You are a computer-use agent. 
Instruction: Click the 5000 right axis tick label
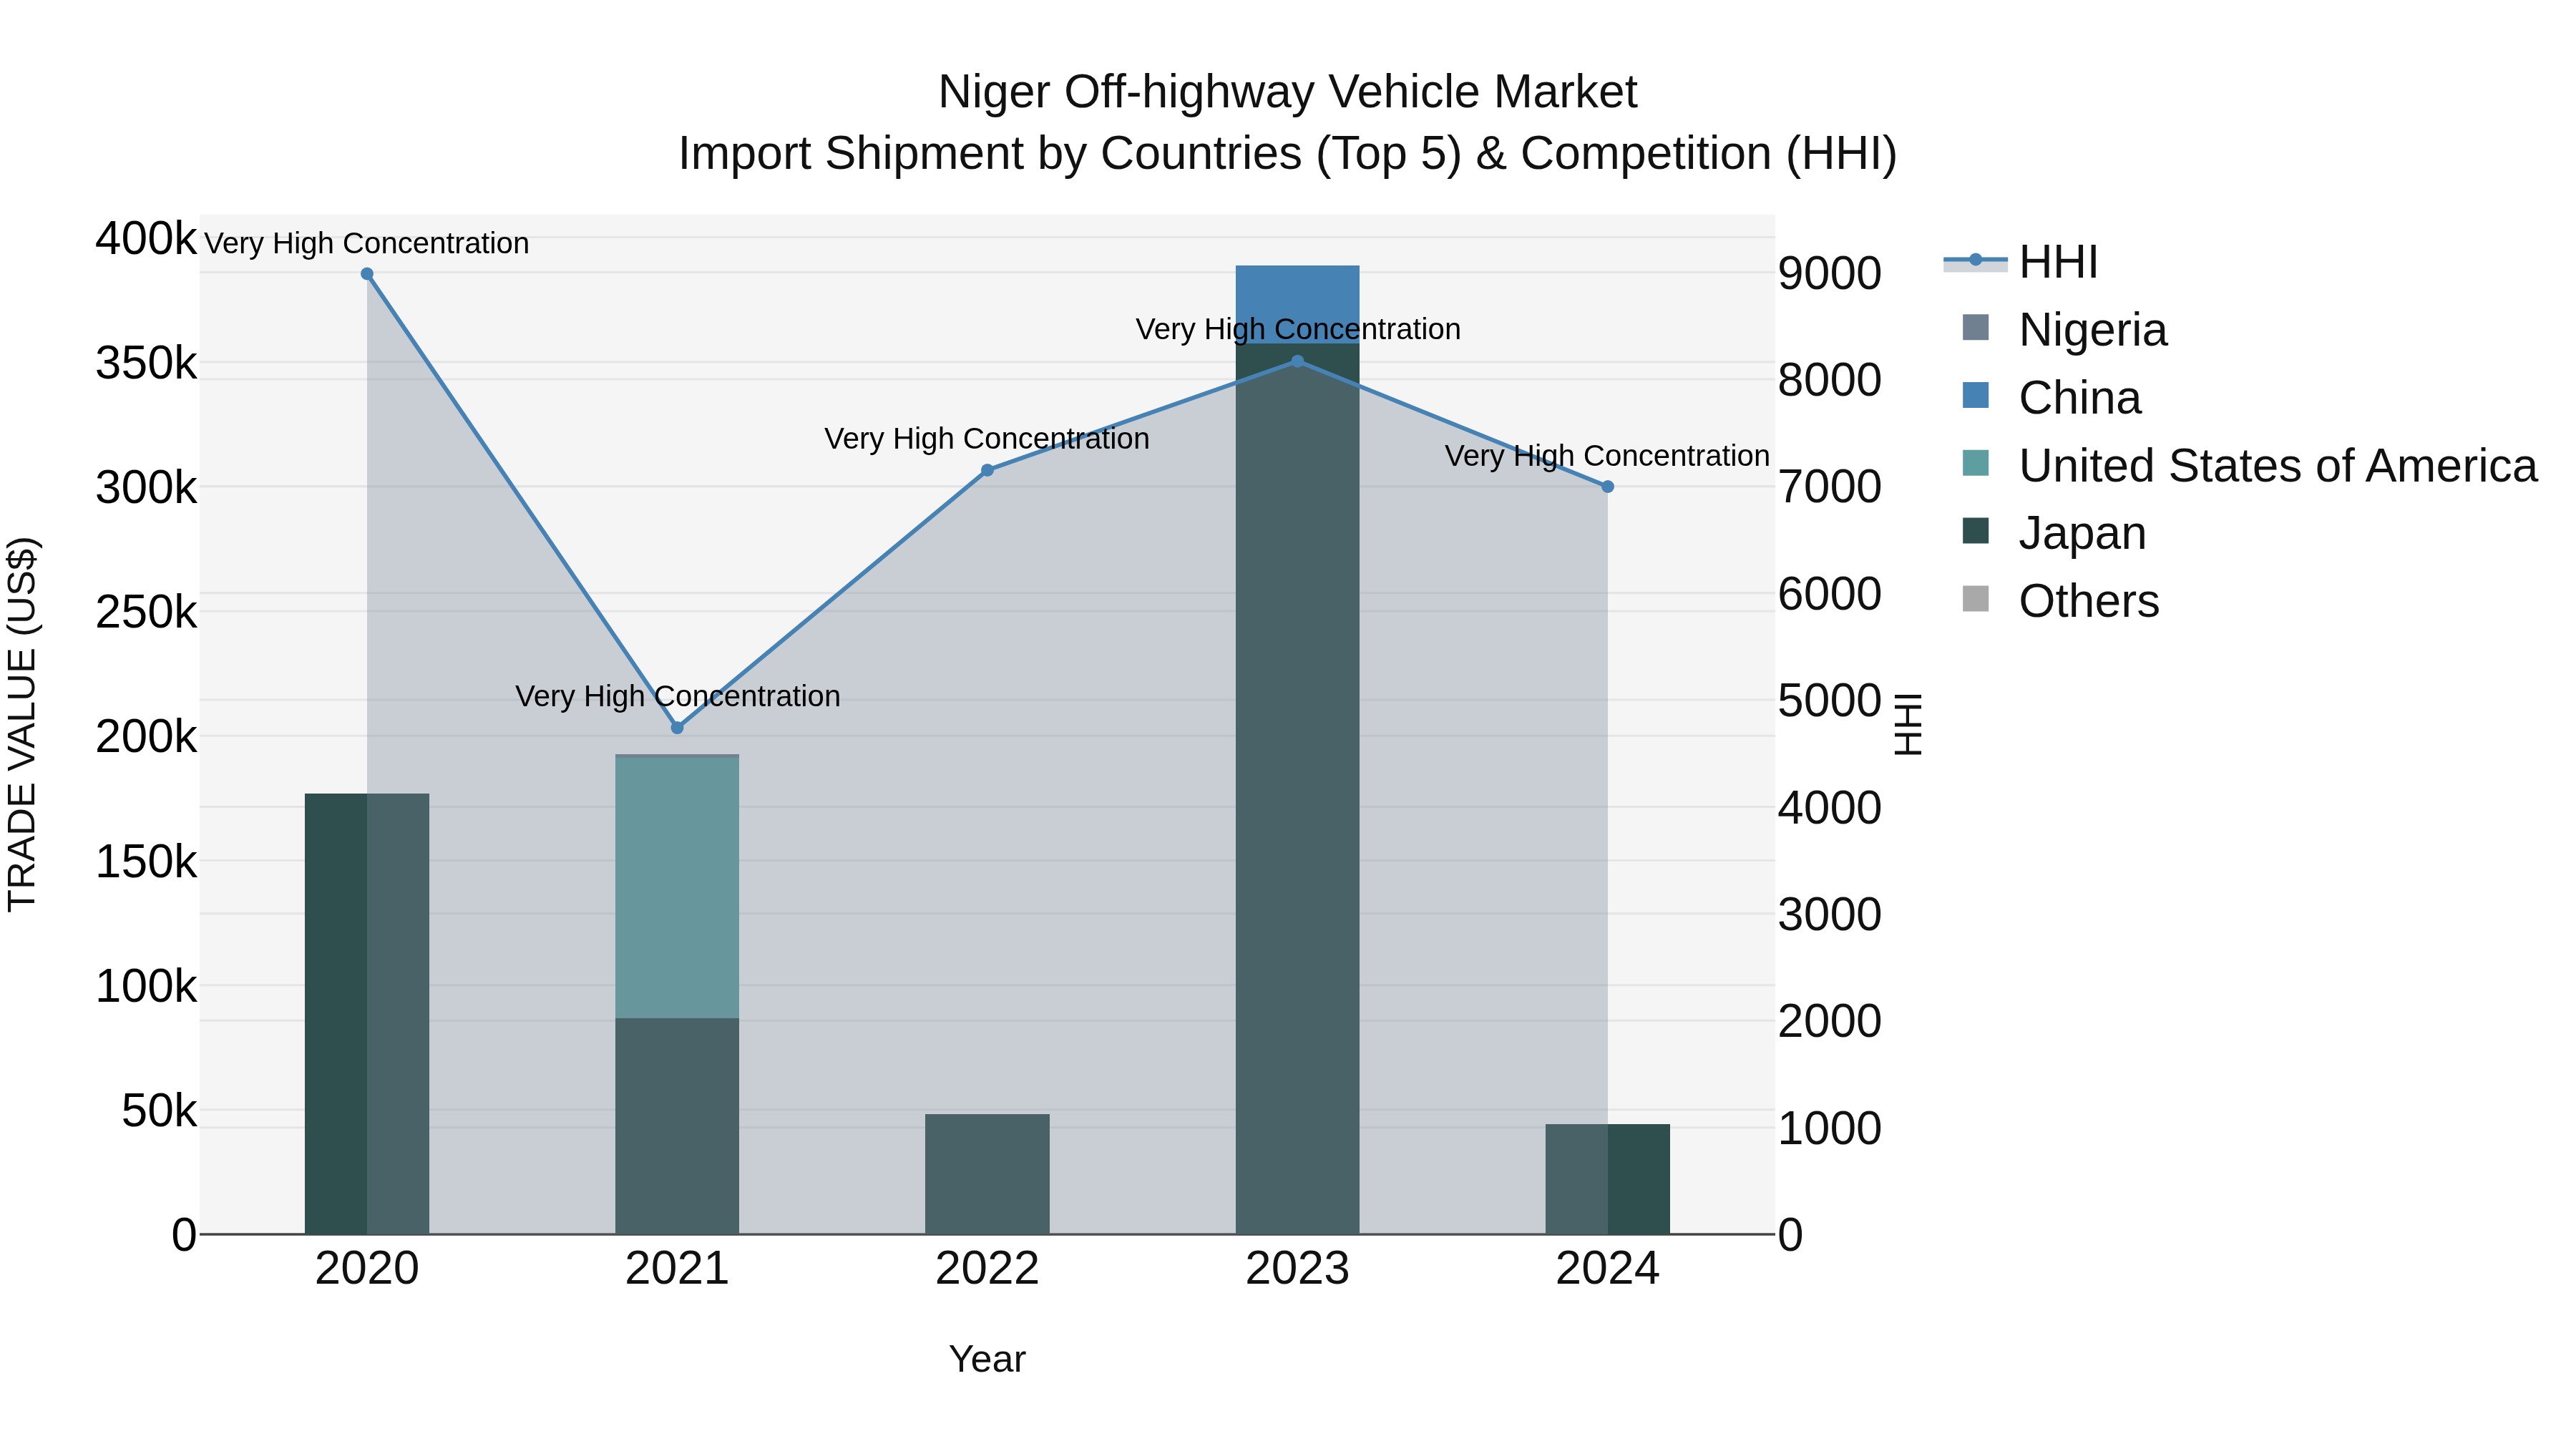click(1830, 701)
